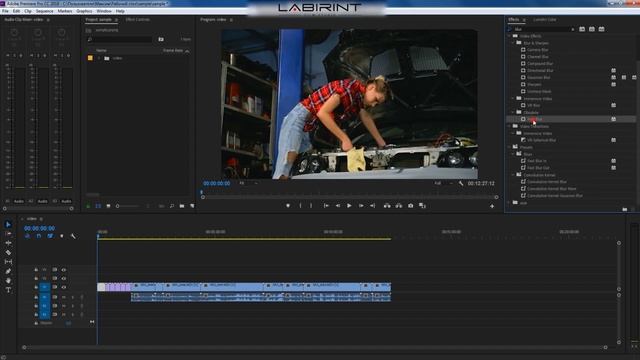Collapse the Blur & Sharpen folder

513,43
